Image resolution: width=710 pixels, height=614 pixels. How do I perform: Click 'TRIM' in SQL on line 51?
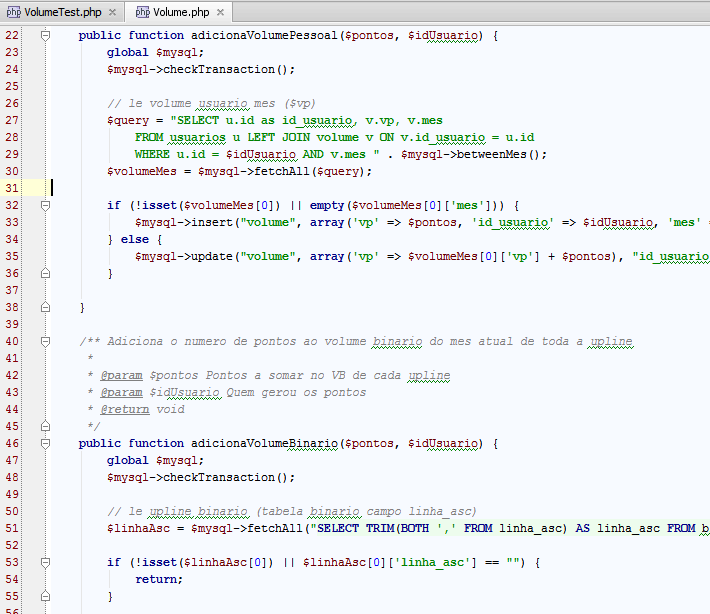(x=380, y=528)
